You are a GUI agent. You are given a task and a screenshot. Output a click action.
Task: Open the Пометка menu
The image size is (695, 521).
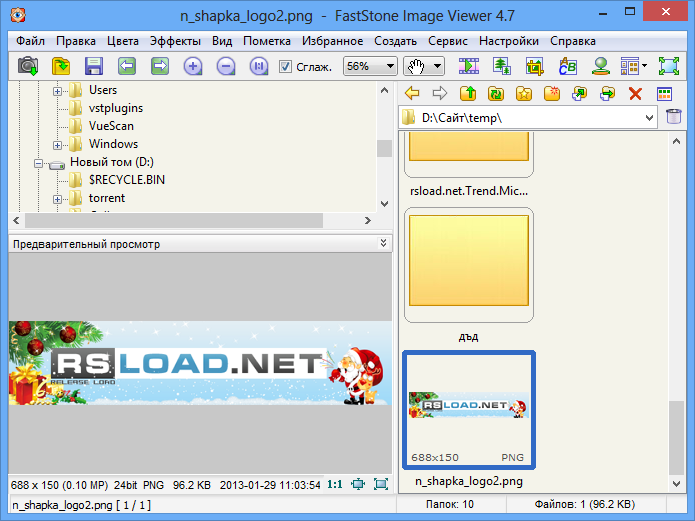click(267, 41)
